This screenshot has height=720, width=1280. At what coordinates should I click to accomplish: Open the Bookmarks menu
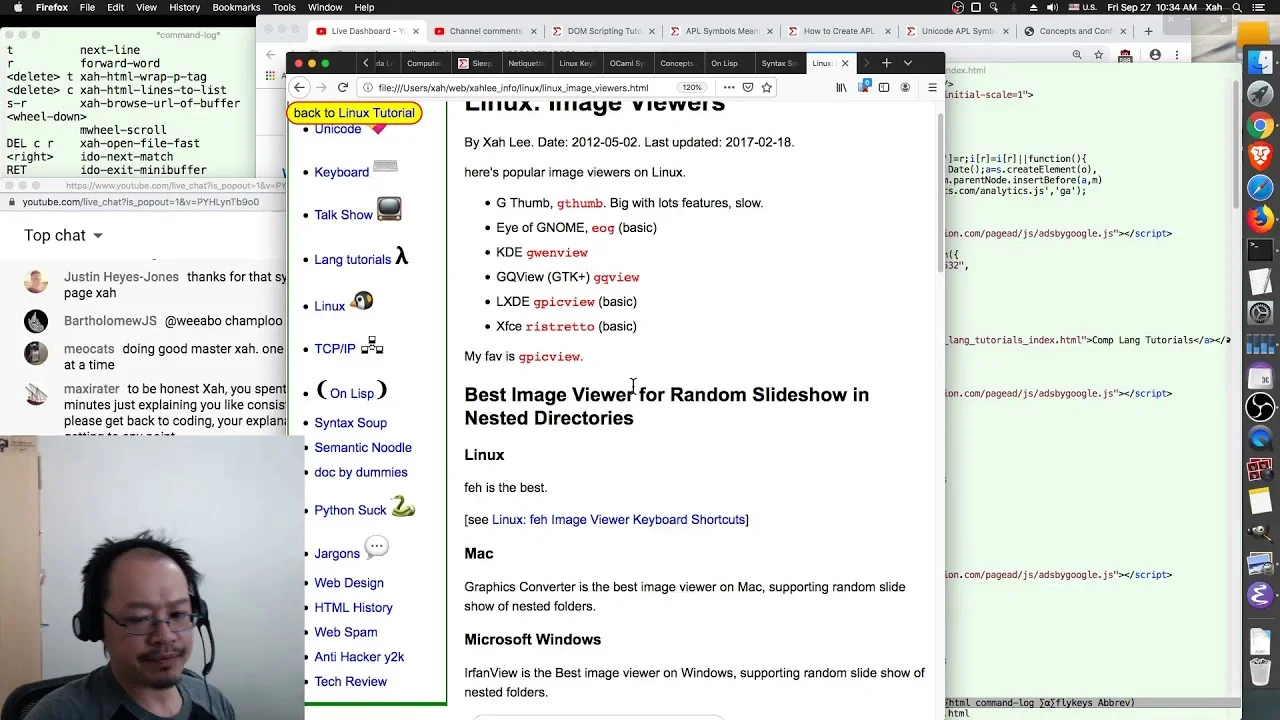click(x=236, y=7)
